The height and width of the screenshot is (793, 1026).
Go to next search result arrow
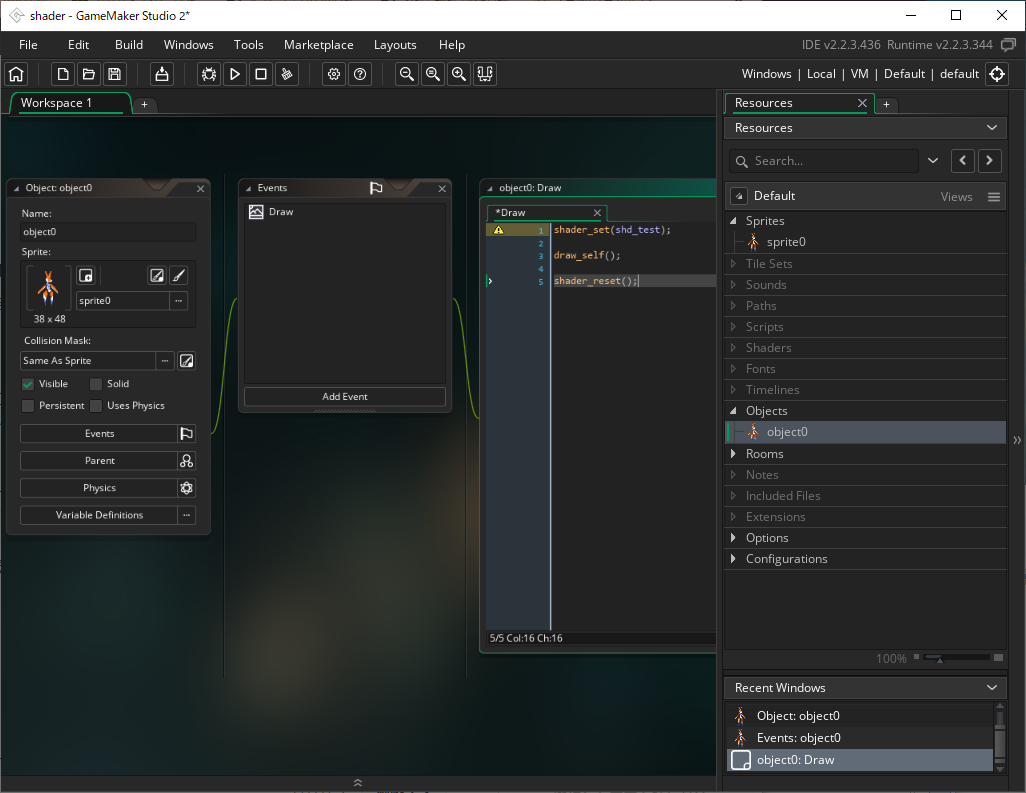990,161
